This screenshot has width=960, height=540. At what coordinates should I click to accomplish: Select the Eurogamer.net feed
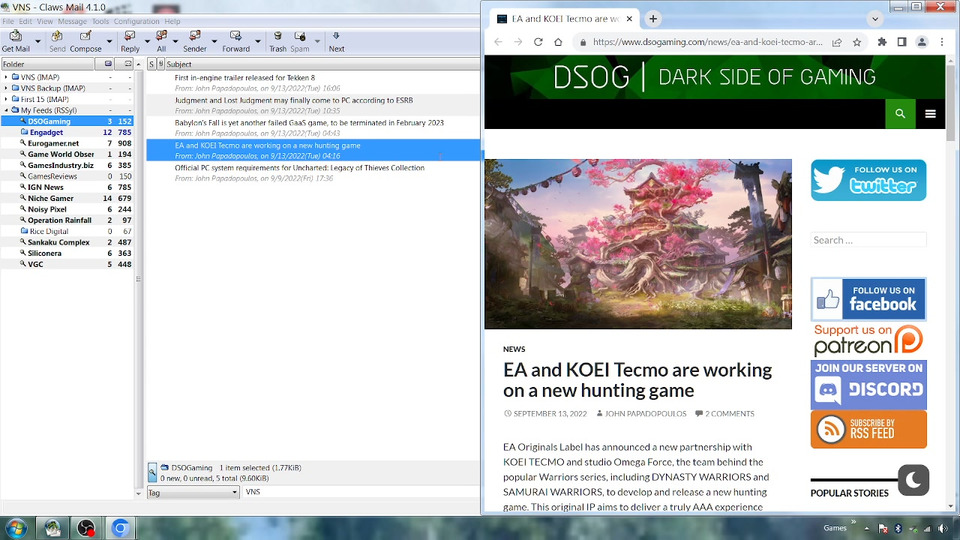53,143
